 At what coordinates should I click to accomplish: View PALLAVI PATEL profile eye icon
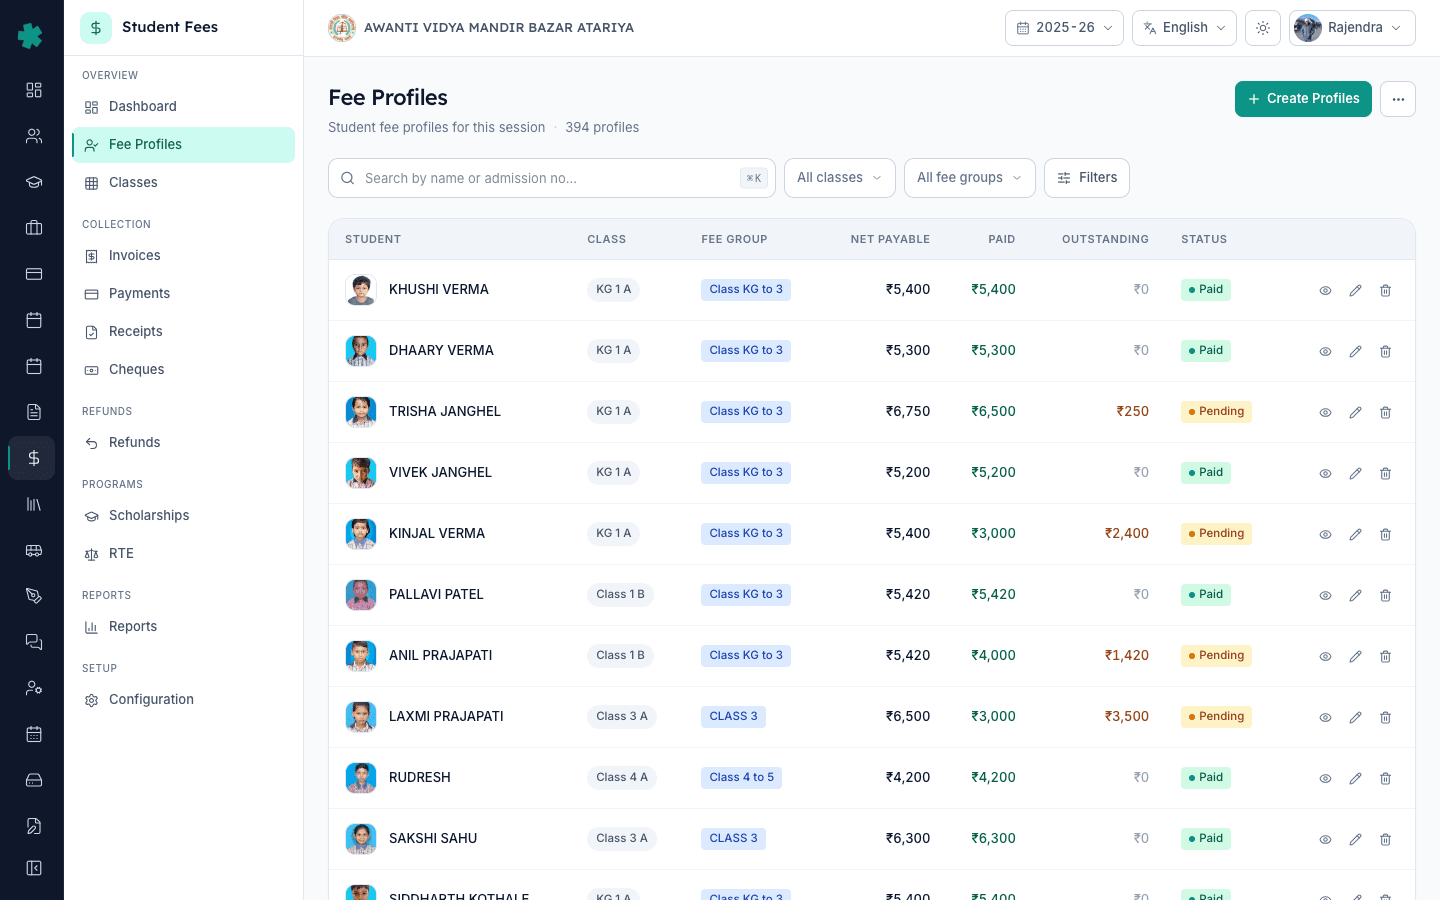[x=1325, y=595]
